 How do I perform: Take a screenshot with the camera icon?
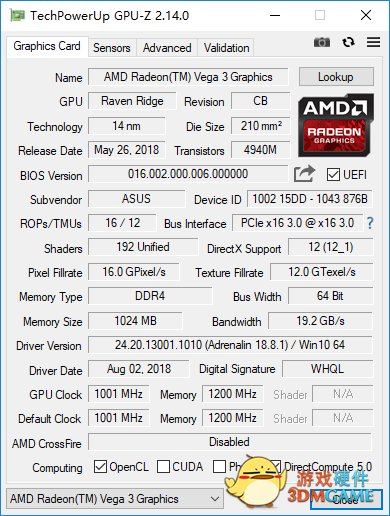click(322, 42)
